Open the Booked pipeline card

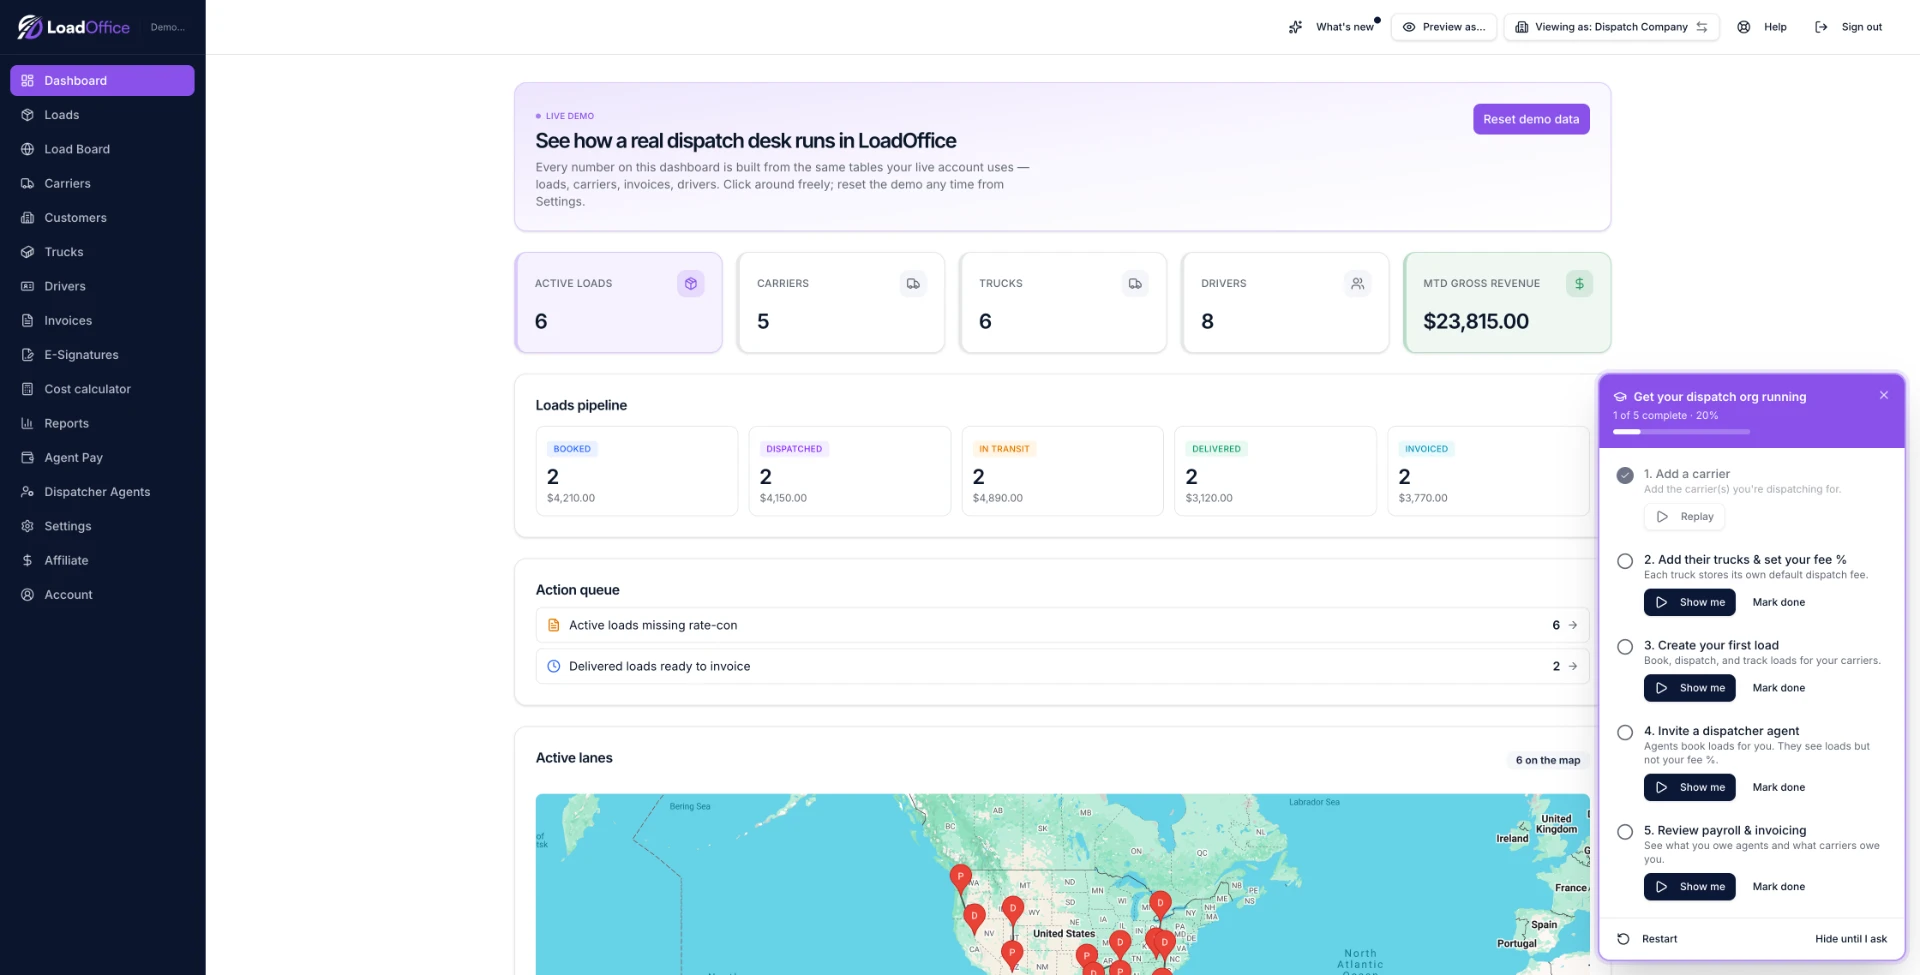point(637,471)
